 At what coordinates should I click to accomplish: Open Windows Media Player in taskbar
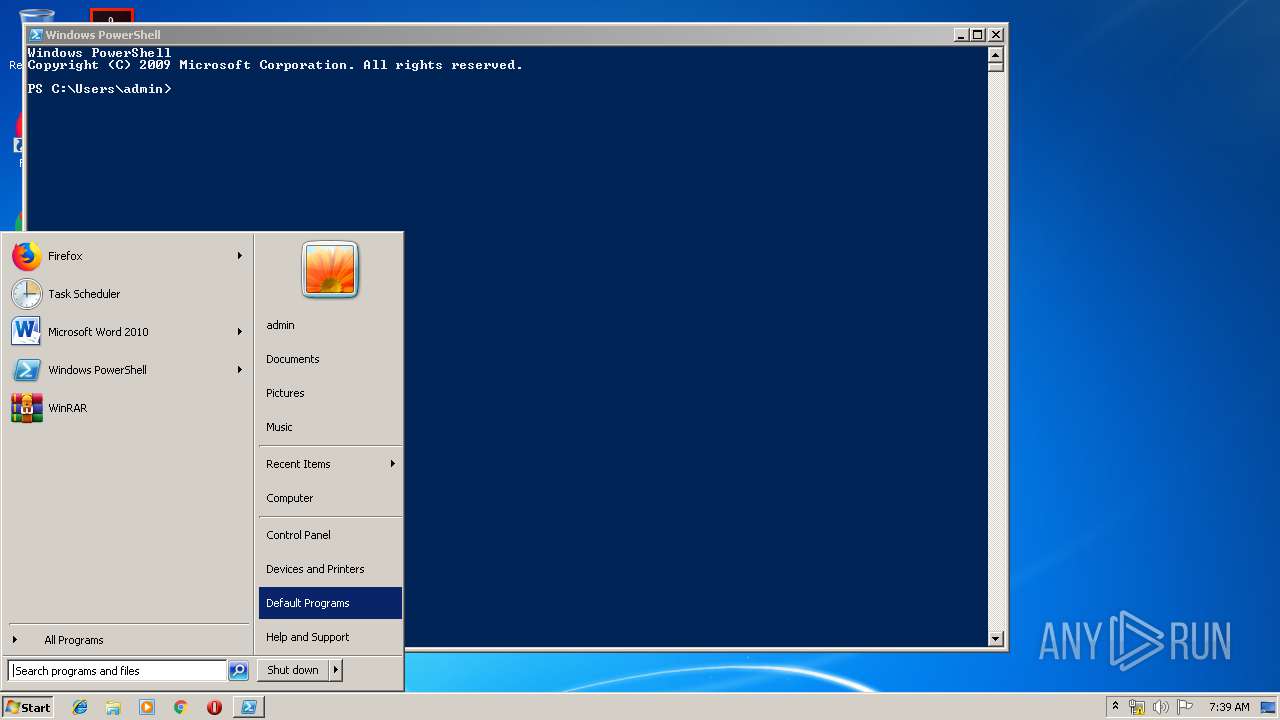(x=147, y=707)
